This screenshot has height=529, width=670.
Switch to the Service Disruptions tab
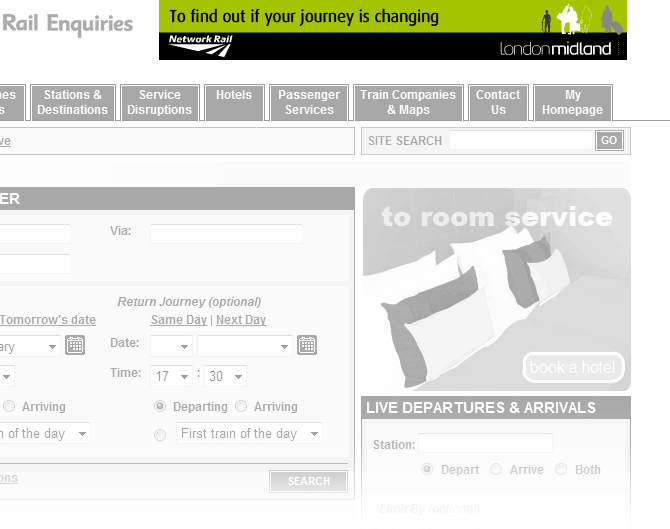159,103
